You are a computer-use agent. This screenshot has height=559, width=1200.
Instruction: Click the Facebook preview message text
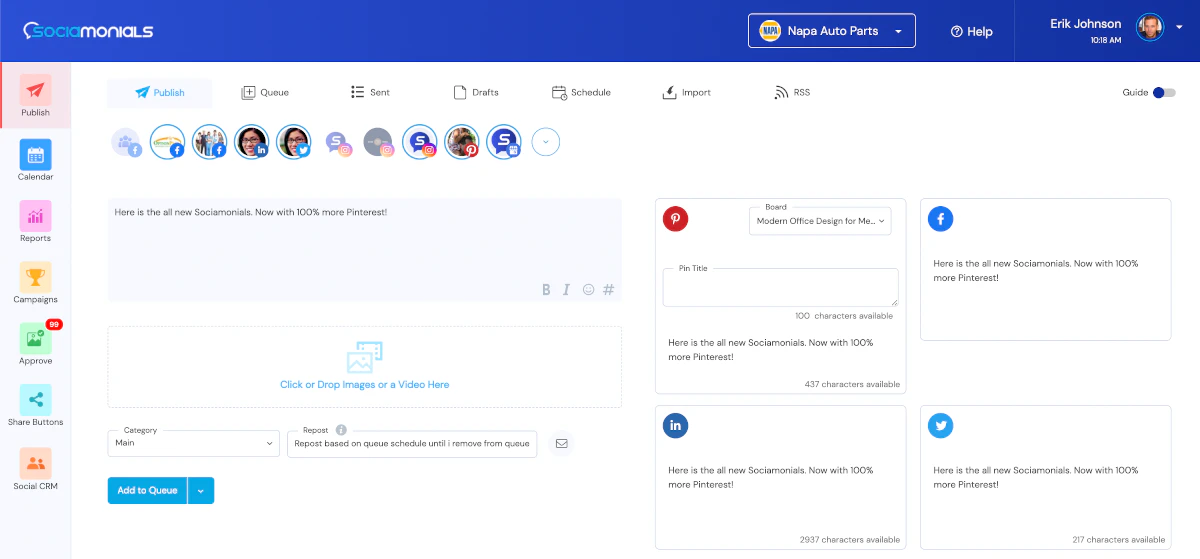(x=1035, y=270)
